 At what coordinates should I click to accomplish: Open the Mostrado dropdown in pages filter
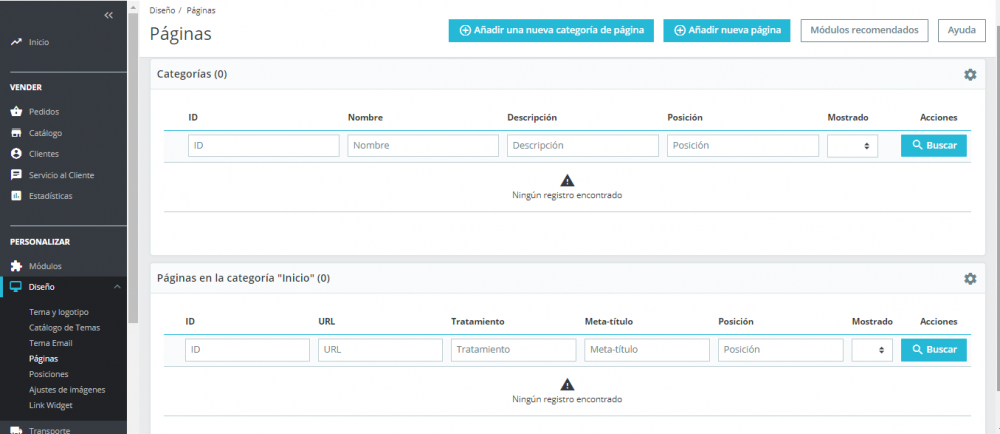[x=872, y=350]
